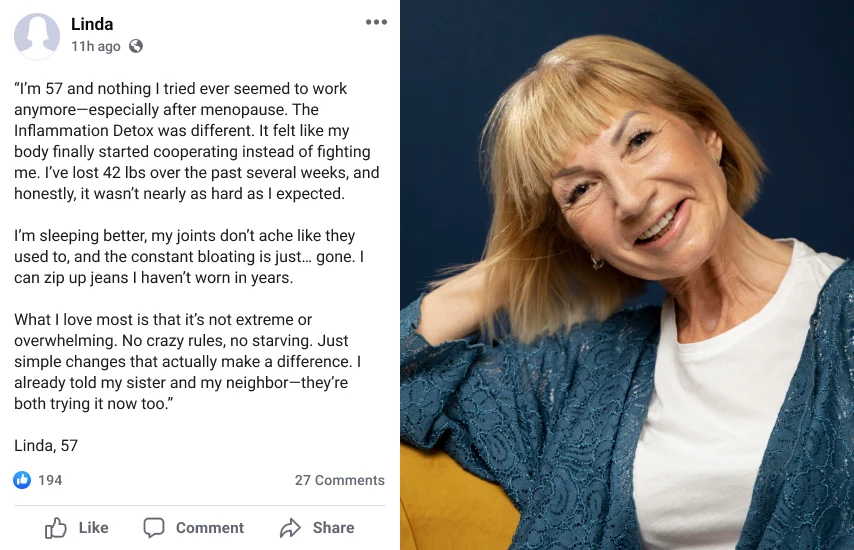Viewport: 854px width, 550px height.
Task: Click the paragraph starting "I'm sleeping better"
Action: 188,257
